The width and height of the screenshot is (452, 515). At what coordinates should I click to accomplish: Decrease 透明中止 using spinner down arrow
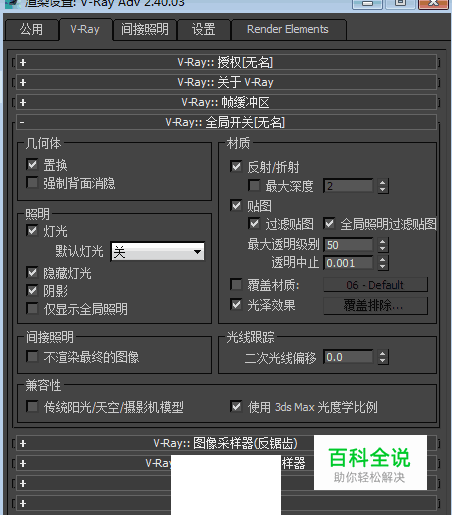pyautogui.click(x=383, y=266)
